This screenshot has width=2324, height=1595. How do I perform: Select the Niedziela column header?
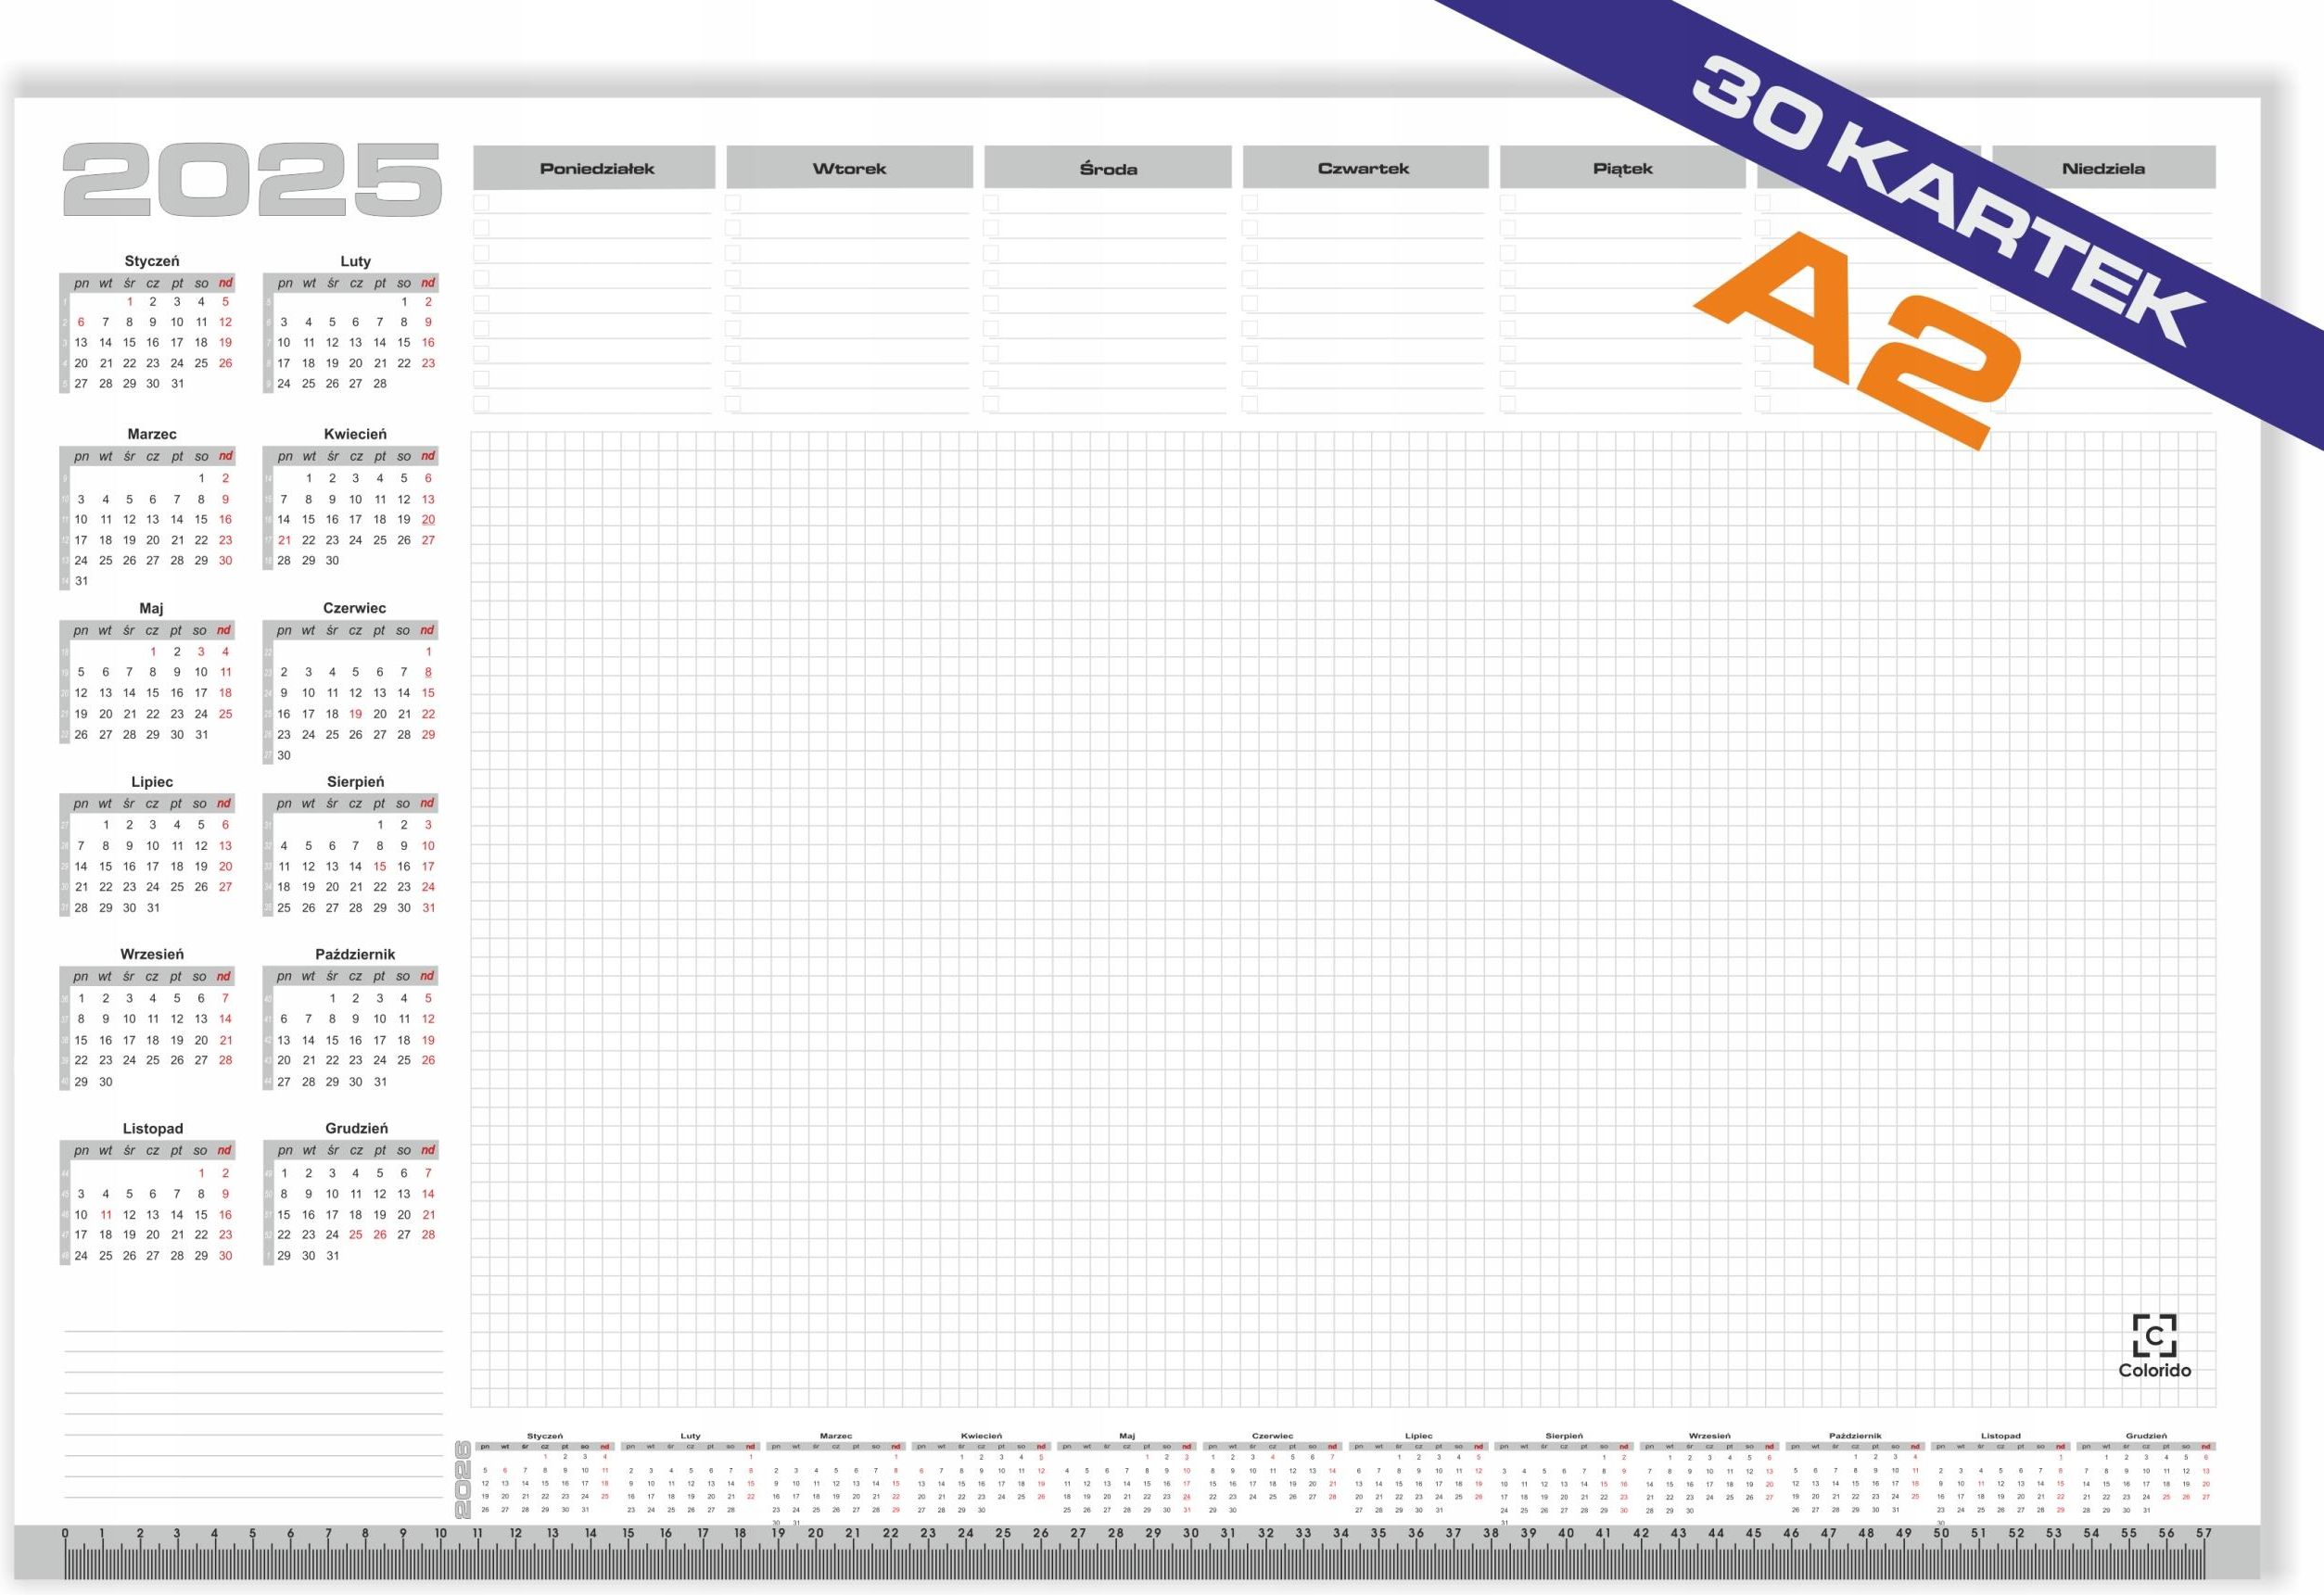2103,168
